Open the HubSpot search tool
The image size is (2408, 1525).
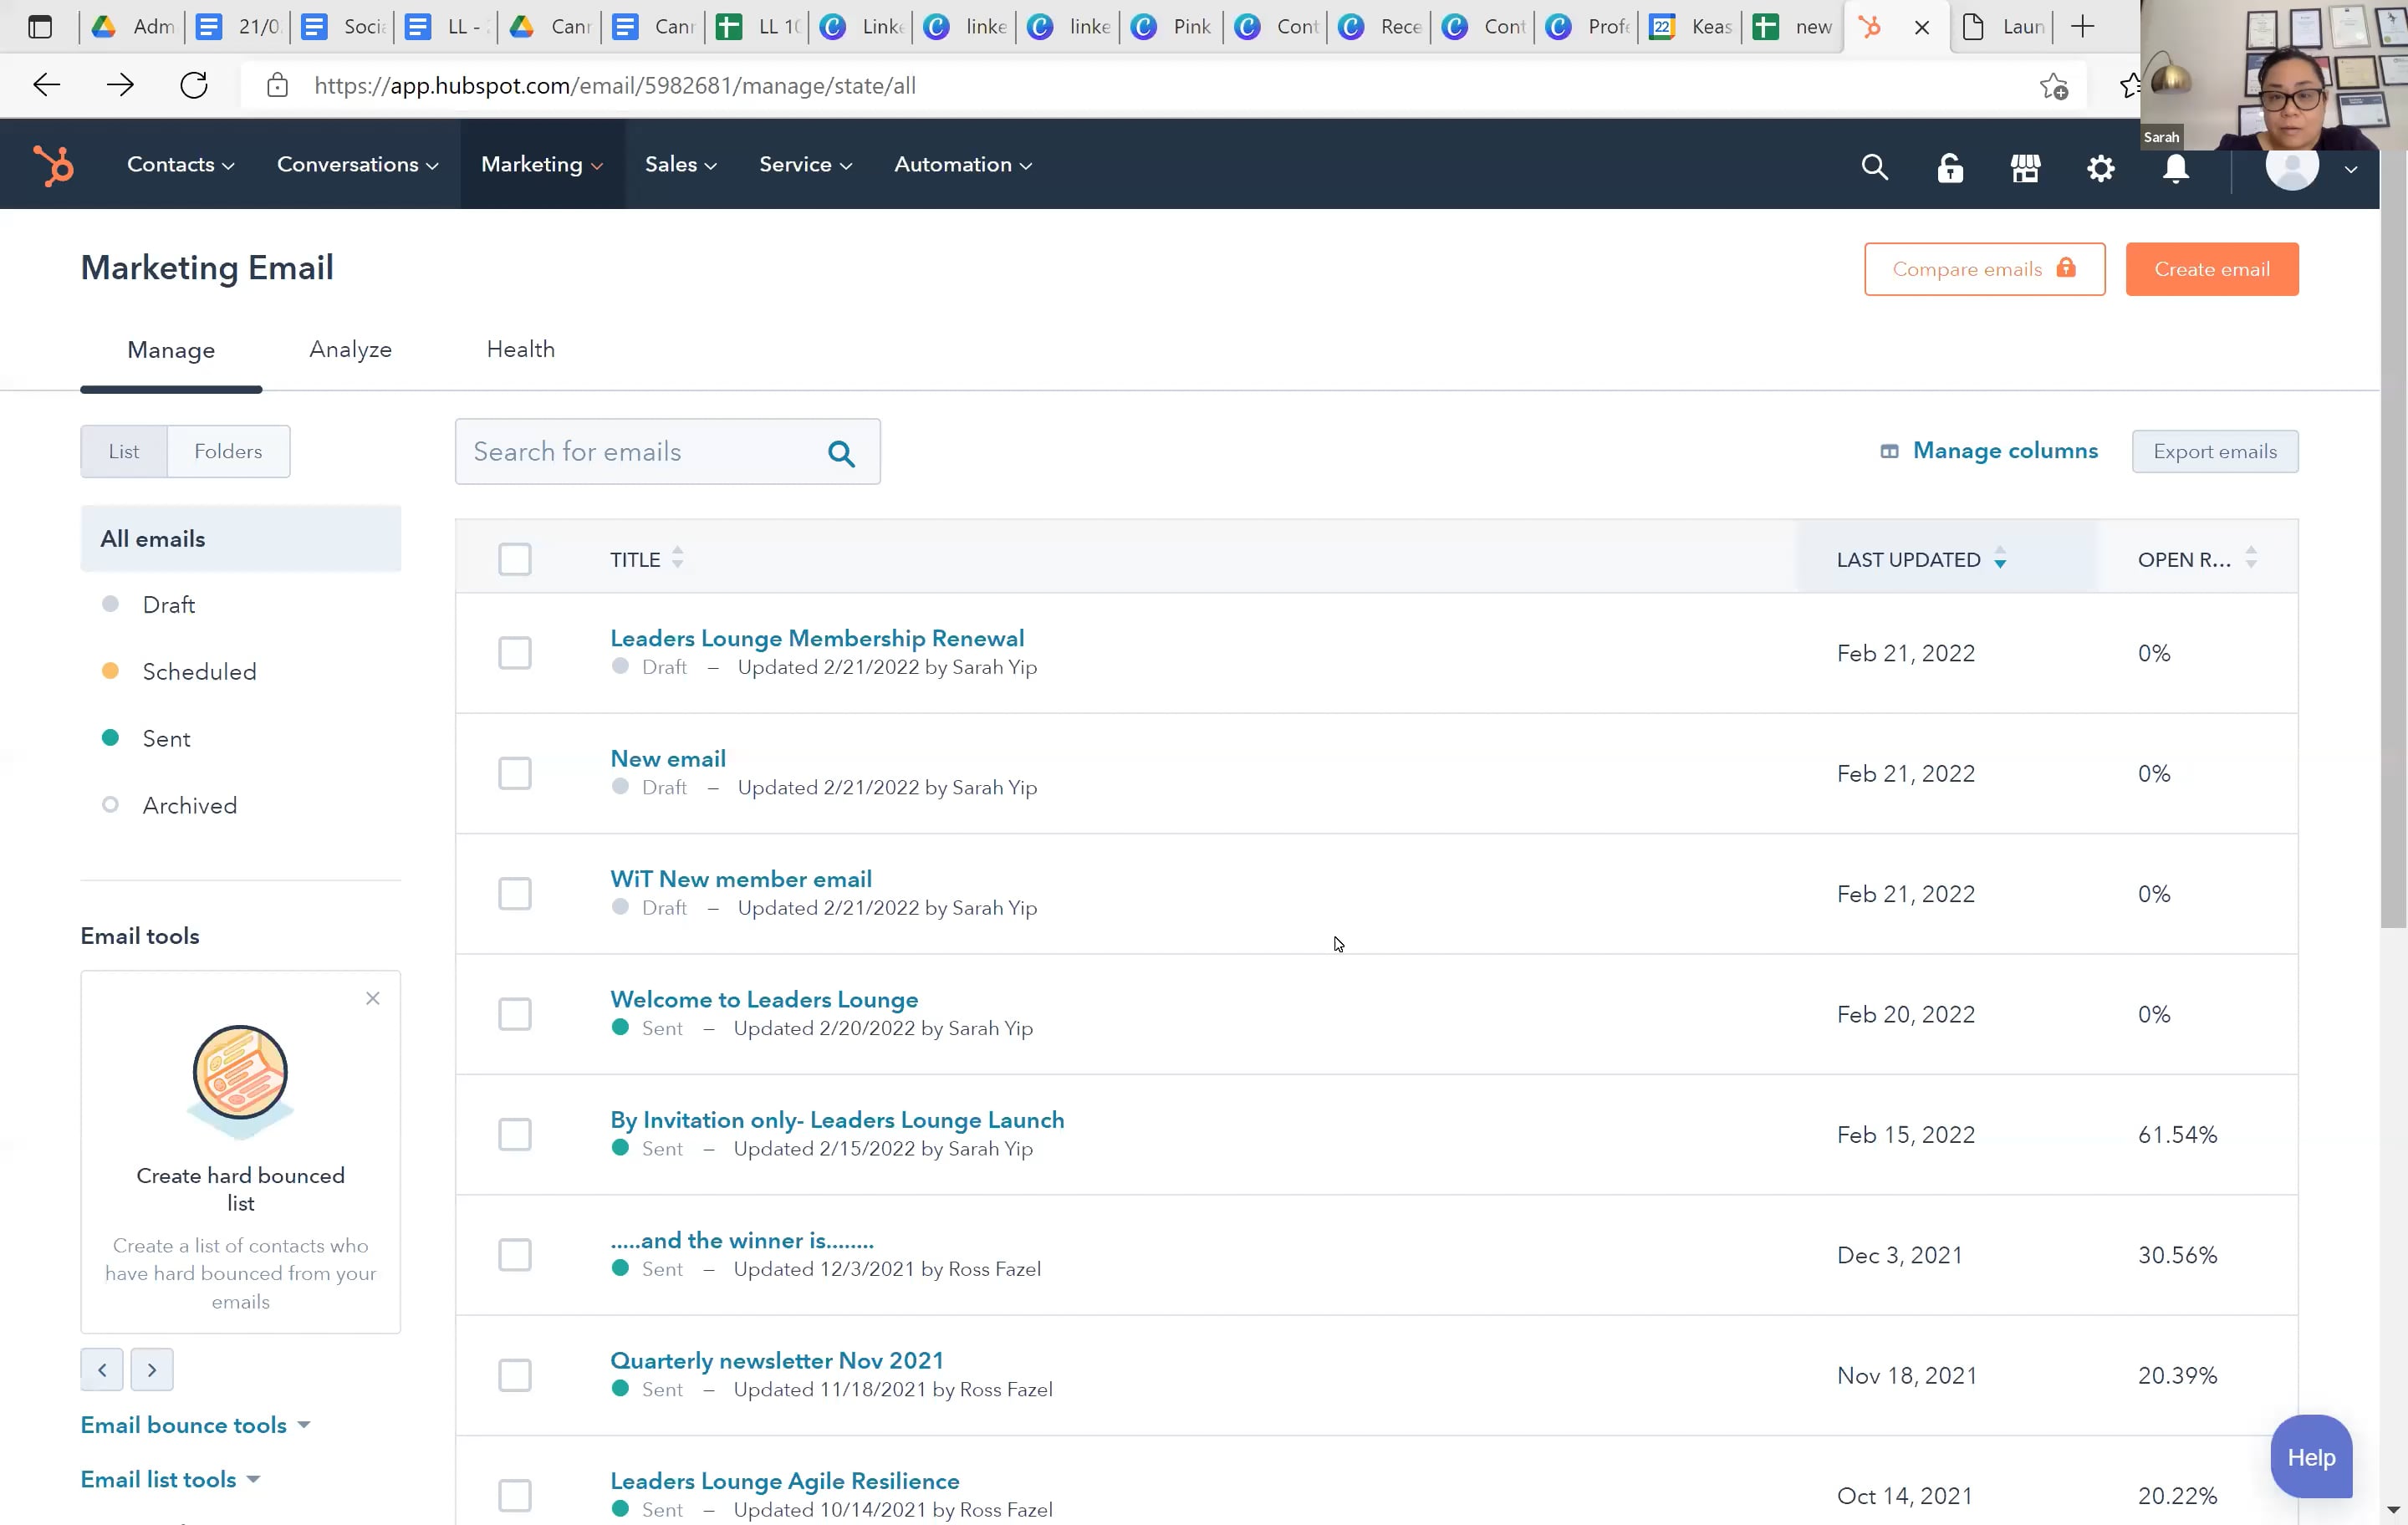[1874, 167]
